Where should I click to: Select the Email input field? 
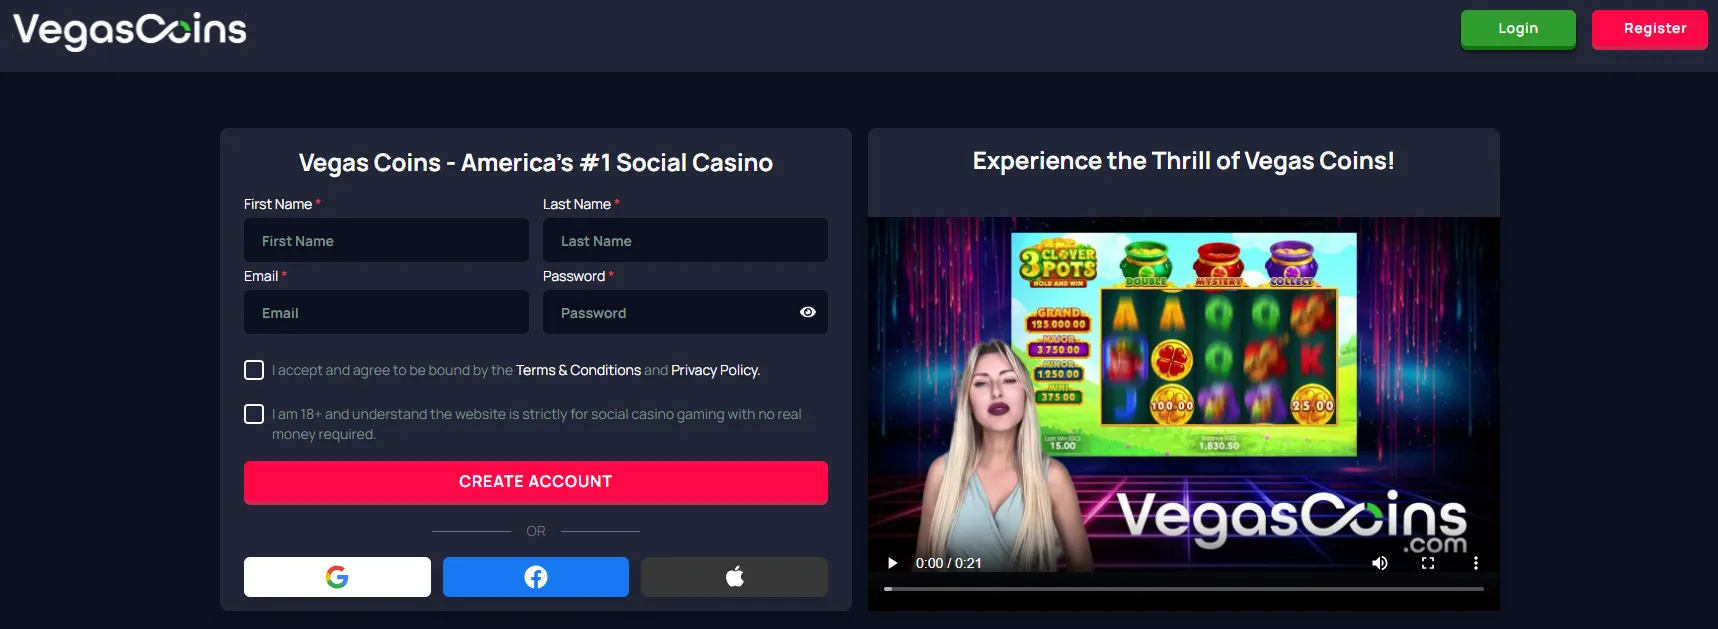(386, 313)
